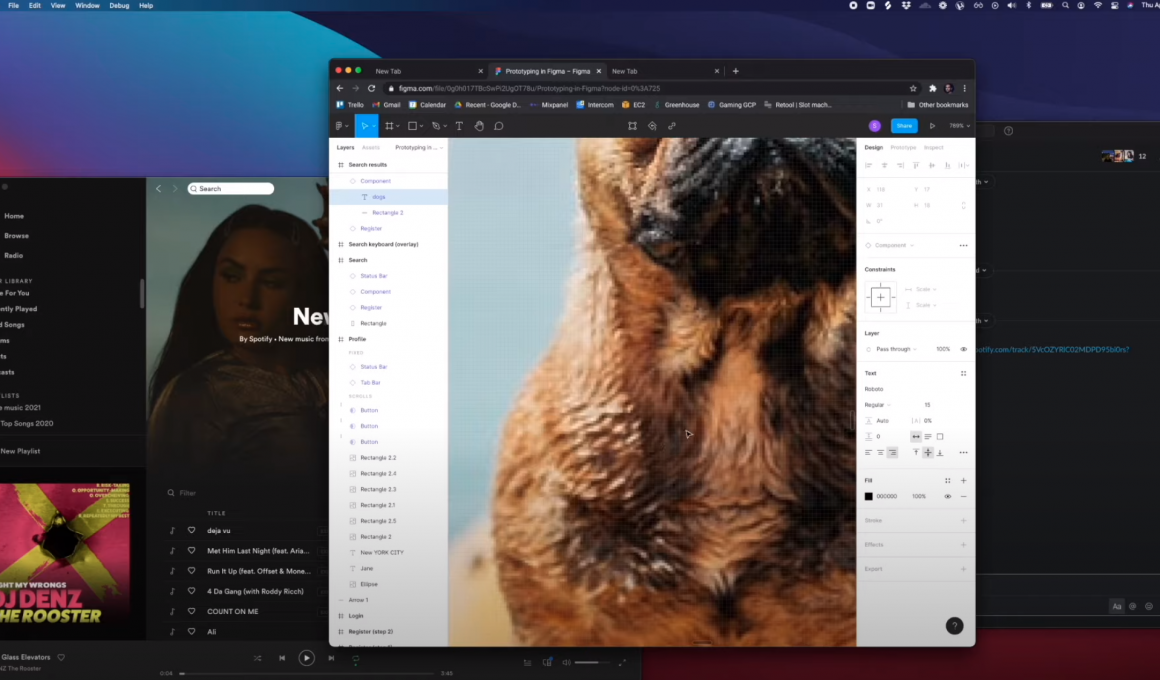Image resolution: width=1160 pixels, height=680 pixels.
Task: Open the Figma main menu icon
Action: click(x=340, y=125)
